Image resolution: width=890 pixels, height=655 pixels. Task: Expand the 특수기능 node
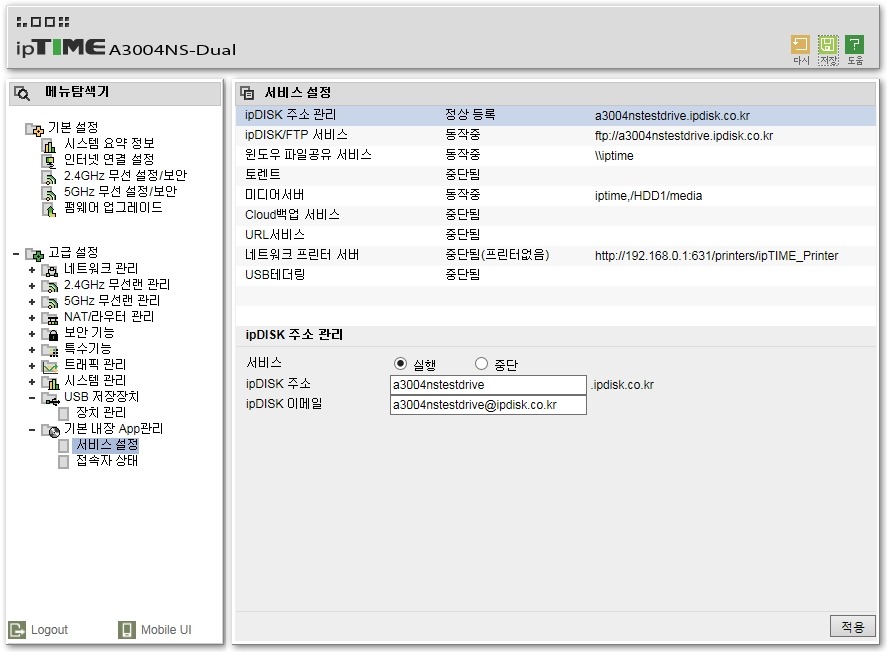(32, 350)
